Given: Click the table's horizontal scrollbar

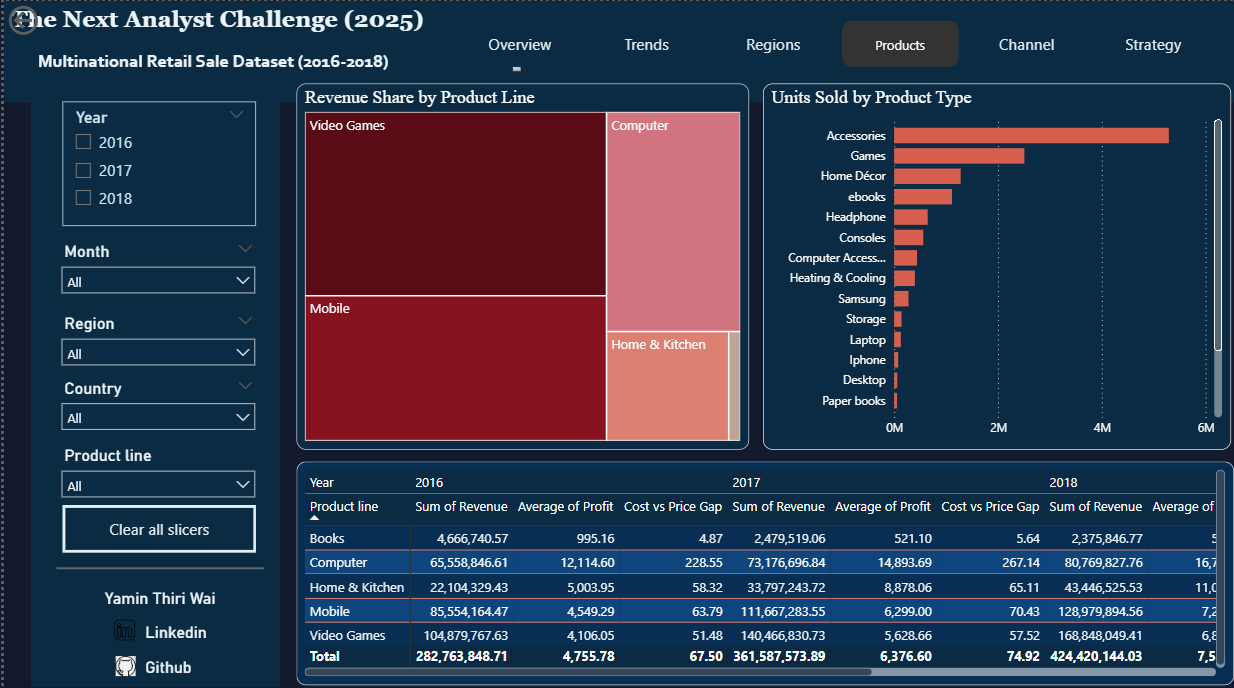Looking at the screenshot, I should (588, 672).
